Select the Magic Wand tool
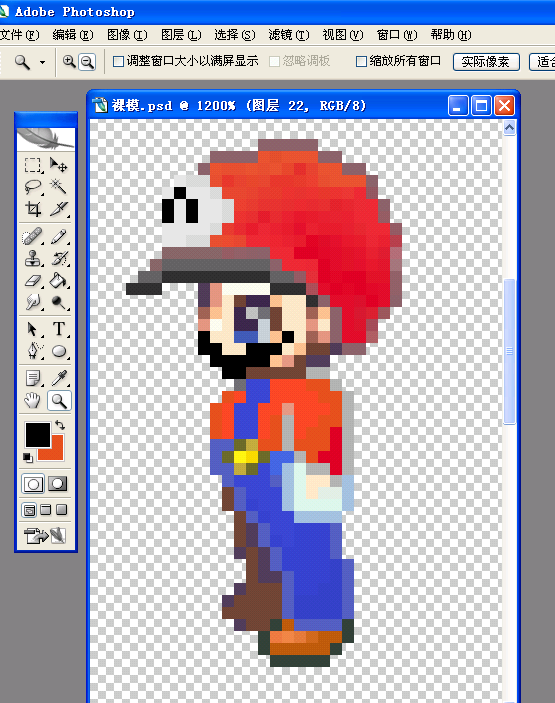This screenshot has width=555, height=703. coord(58,187)
